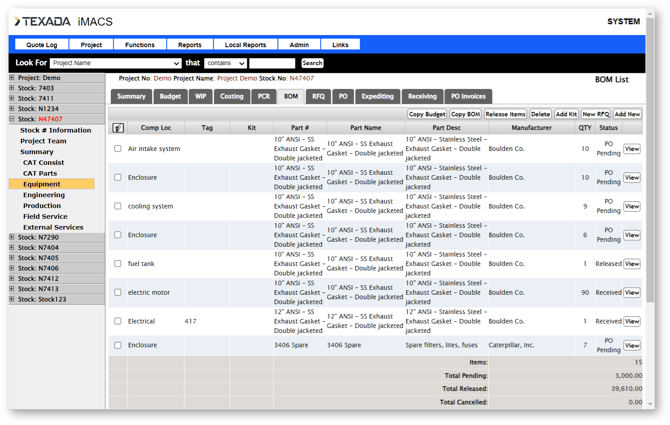Expand the Project: Demo plus icon
670x425 pixels.
12,77
